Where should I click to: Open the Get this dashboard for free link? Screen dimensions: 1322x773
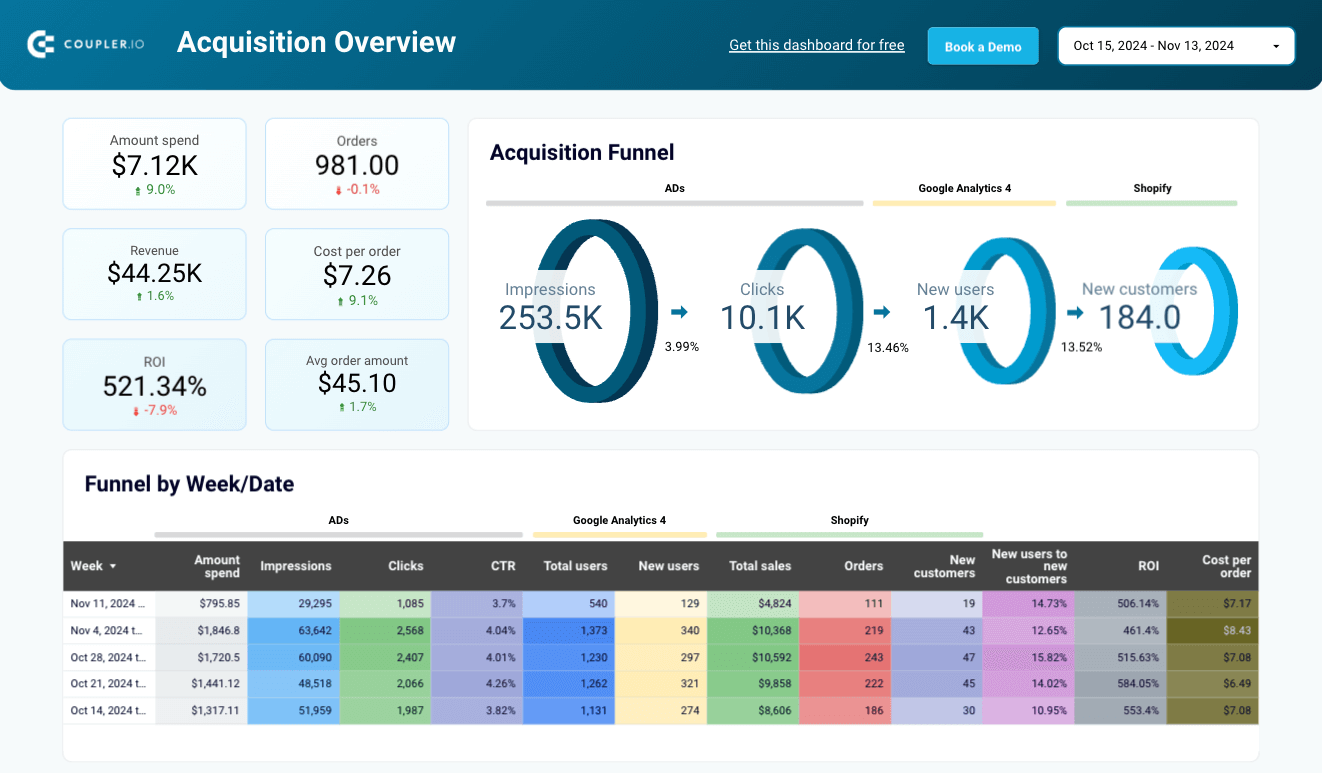[816, 45]
